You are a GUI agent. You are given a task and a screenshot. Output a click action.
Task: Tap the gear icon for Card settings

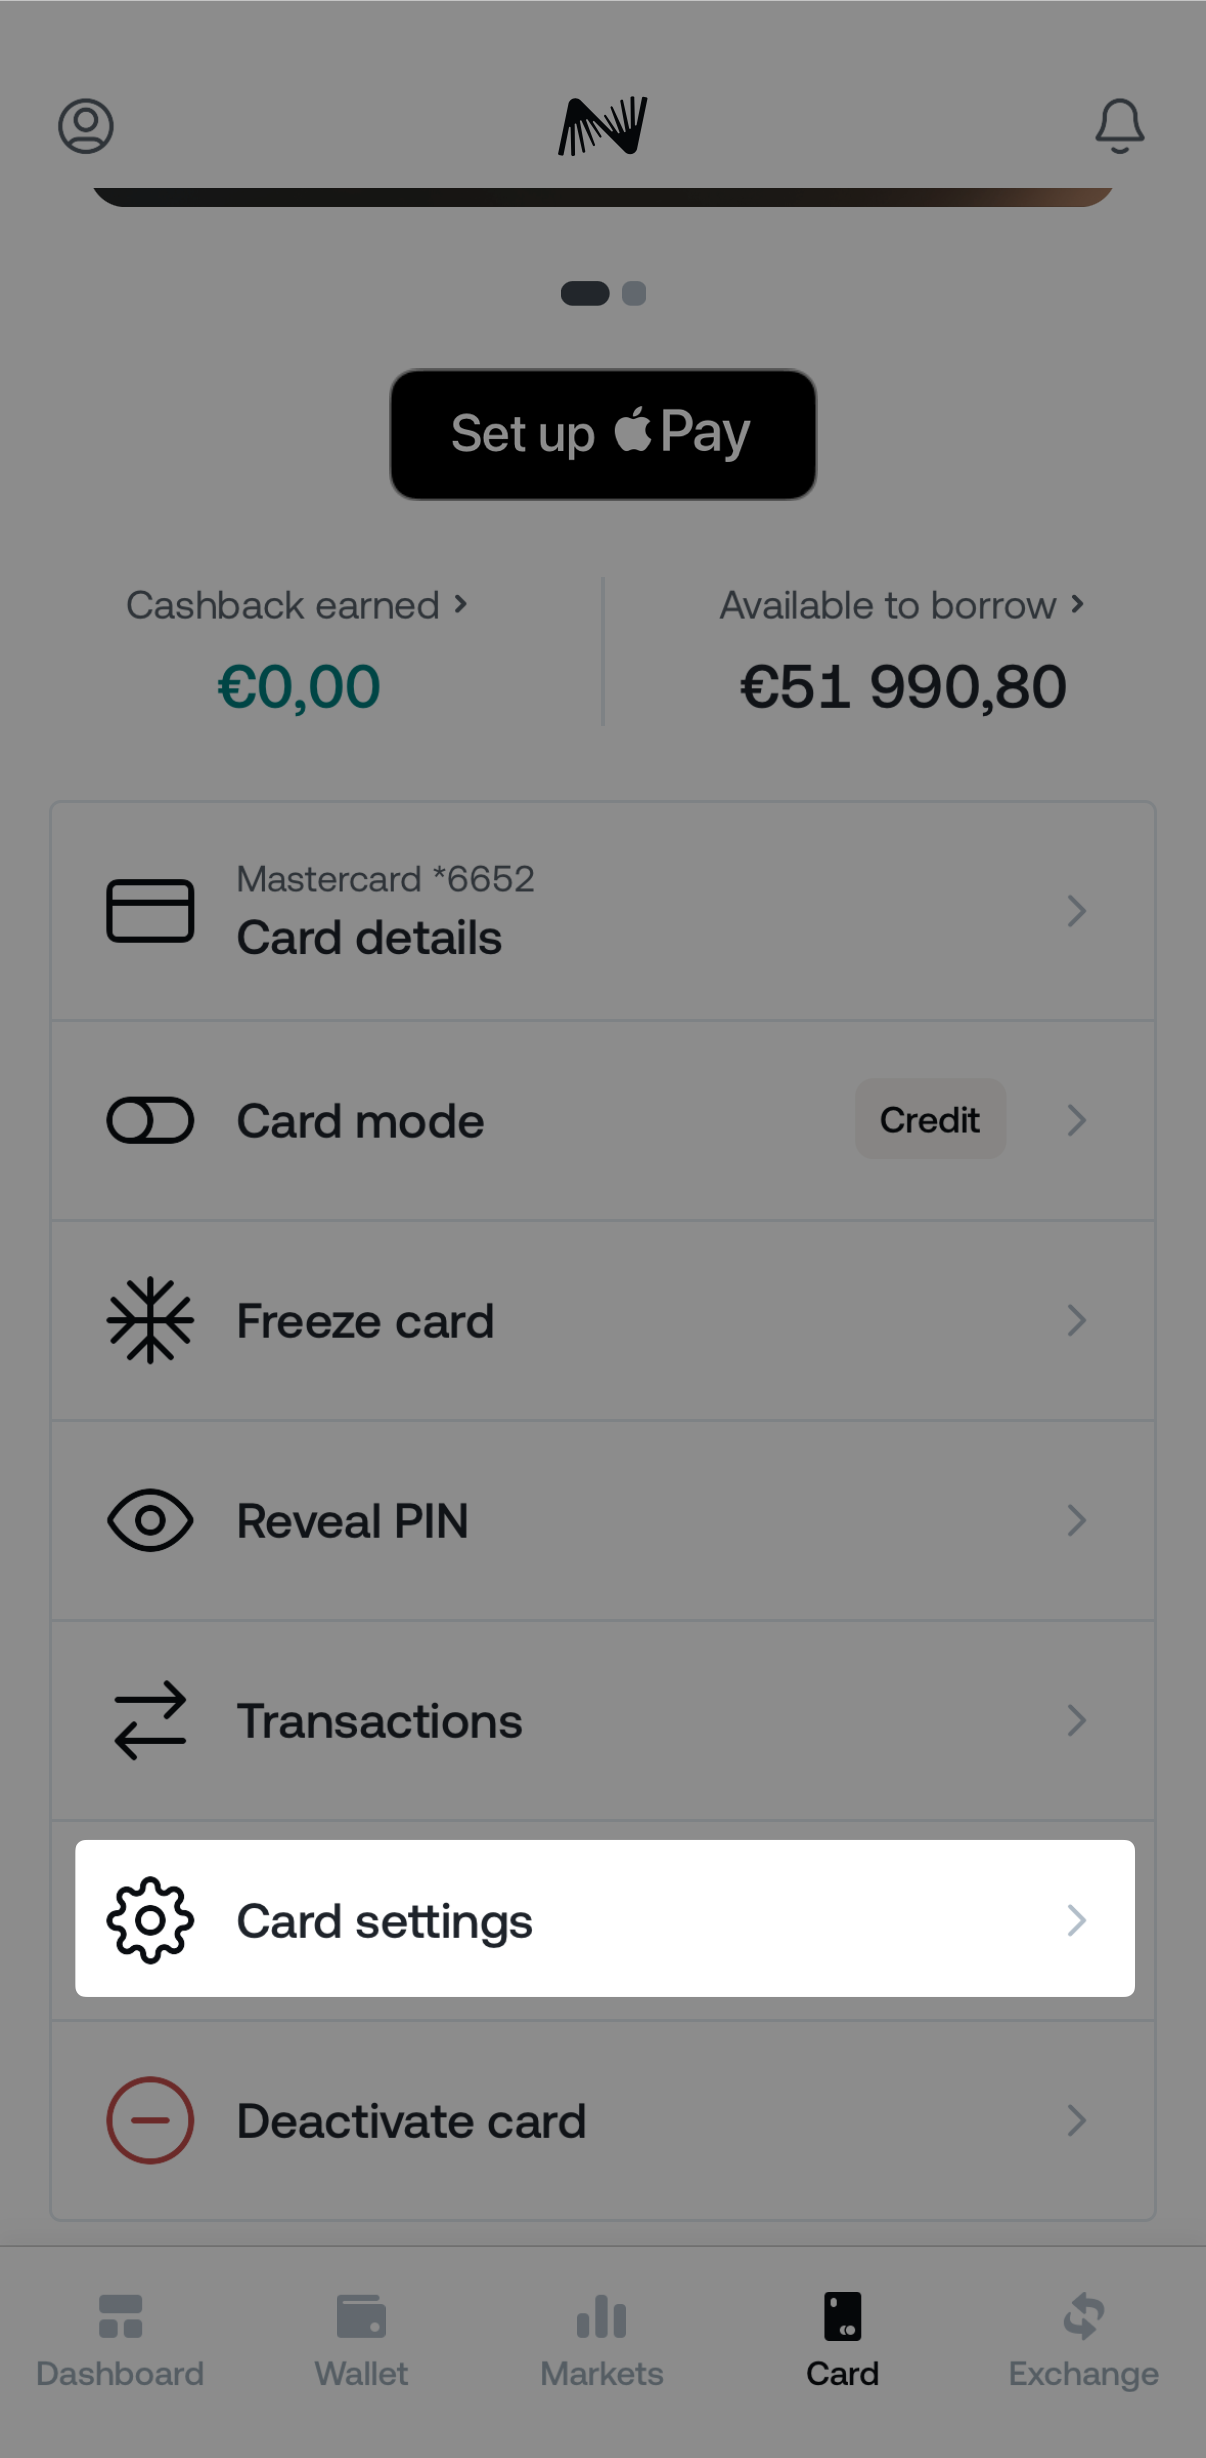pos(150,1920)
